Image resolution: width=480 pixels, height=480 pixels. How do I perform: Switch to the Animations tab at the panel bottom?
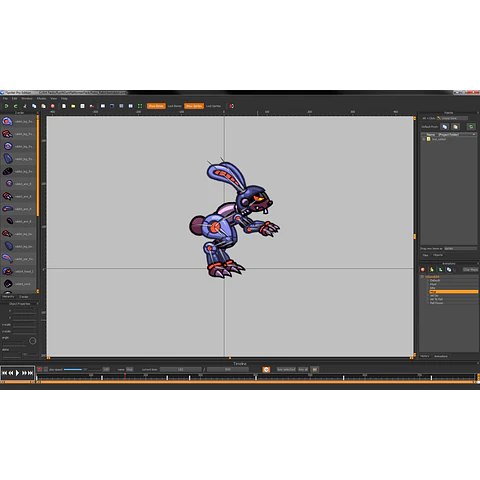[441, 356]
